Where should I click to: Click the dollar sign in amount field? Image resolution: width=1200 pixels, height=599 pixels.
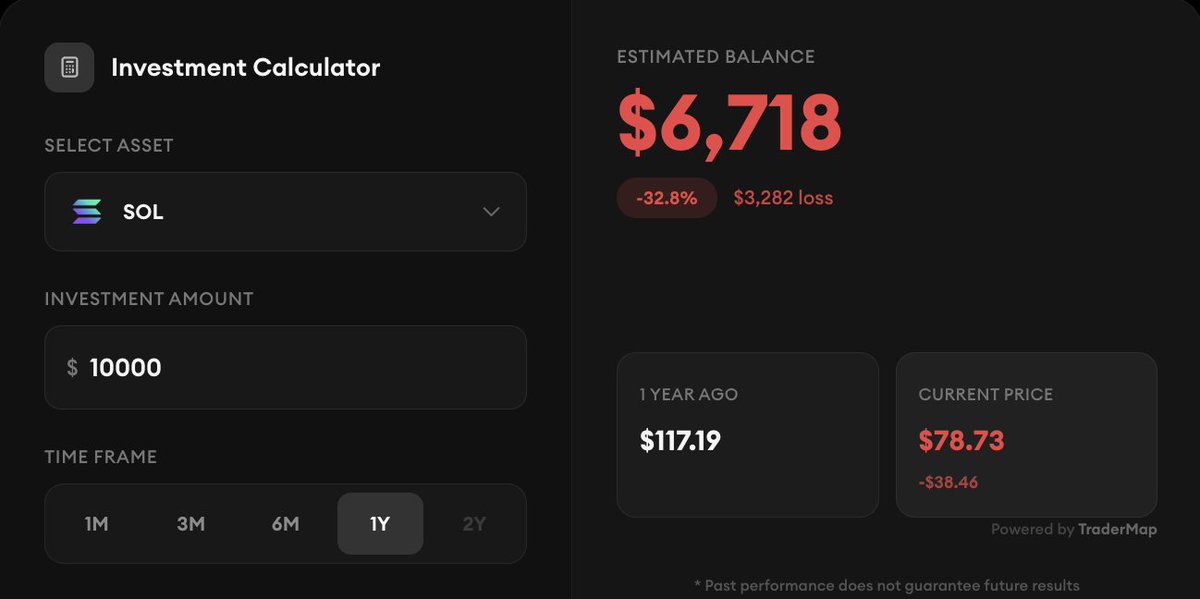[72, 368]
